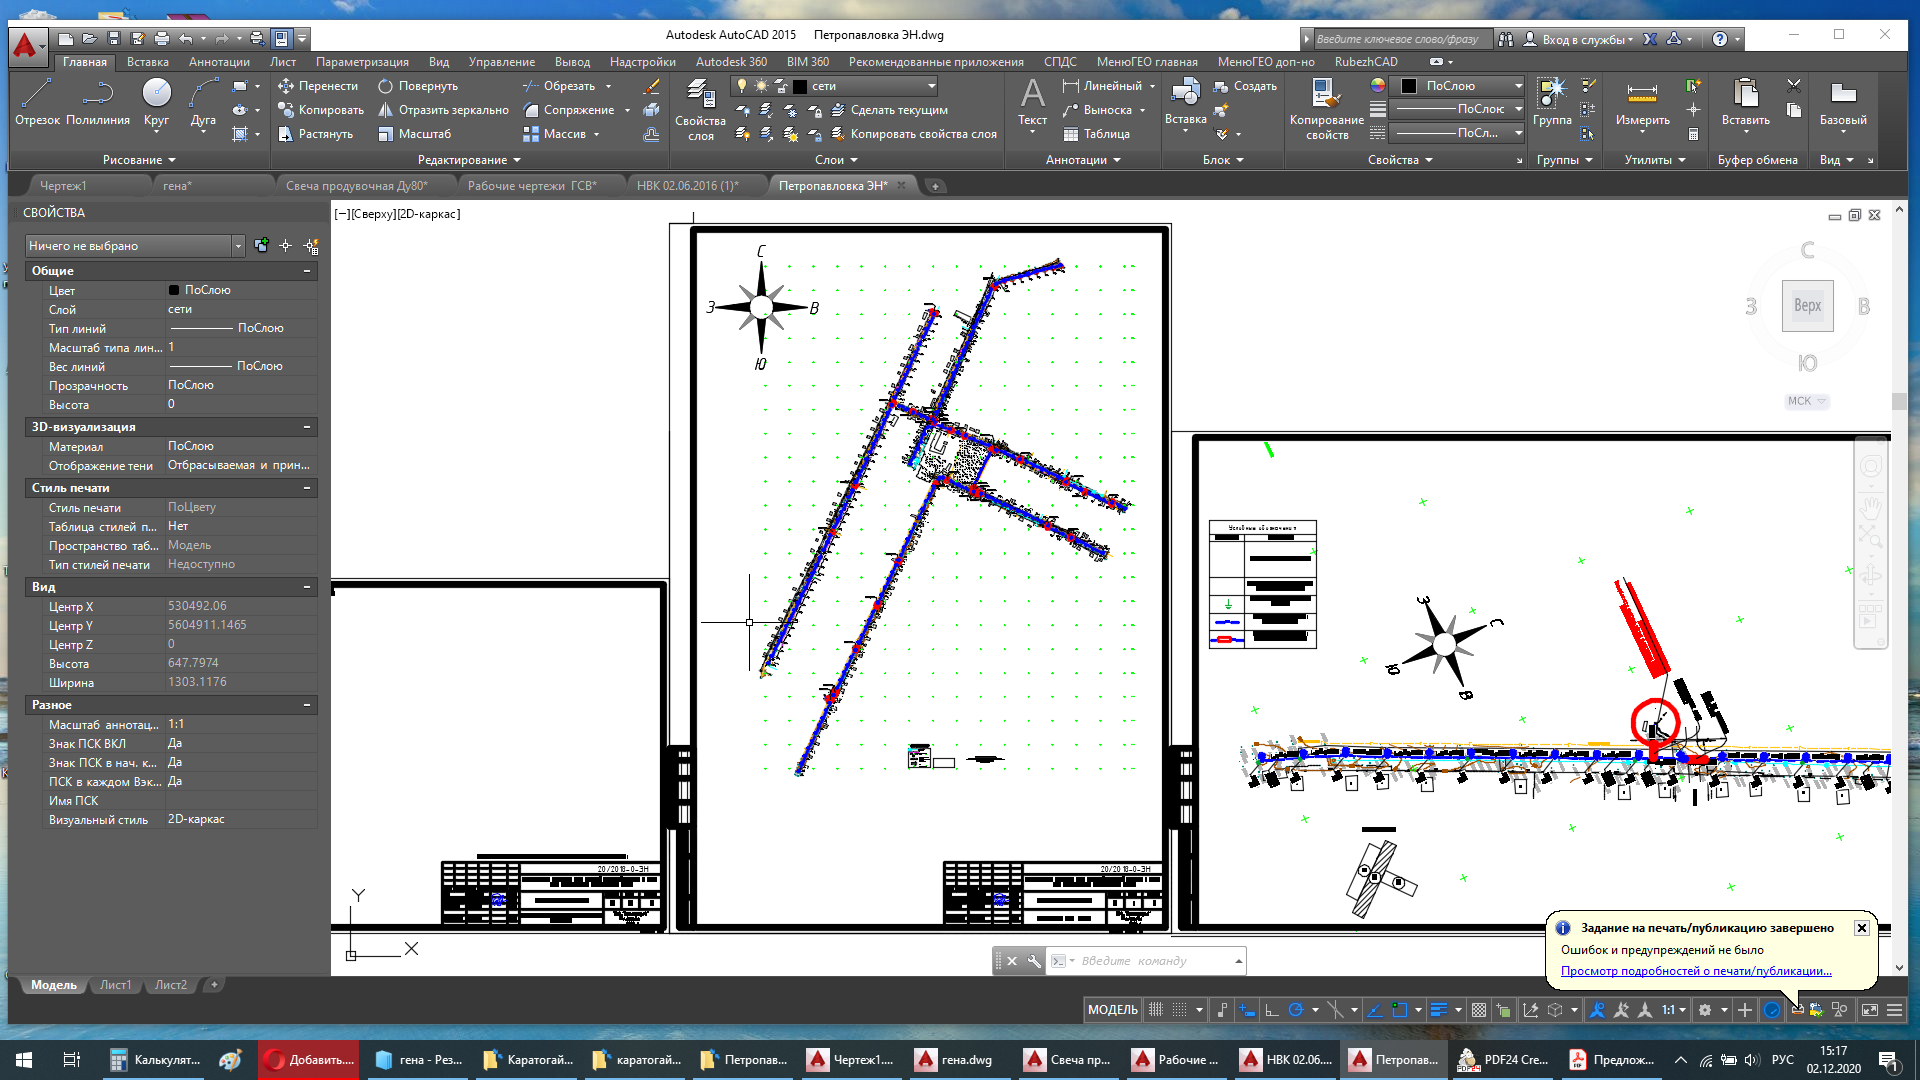Toggle annotation visibility icon in status bar
The height and width of the screenshot is (1080, 1920).
pyautogui.click(x=1597, y=1010)
